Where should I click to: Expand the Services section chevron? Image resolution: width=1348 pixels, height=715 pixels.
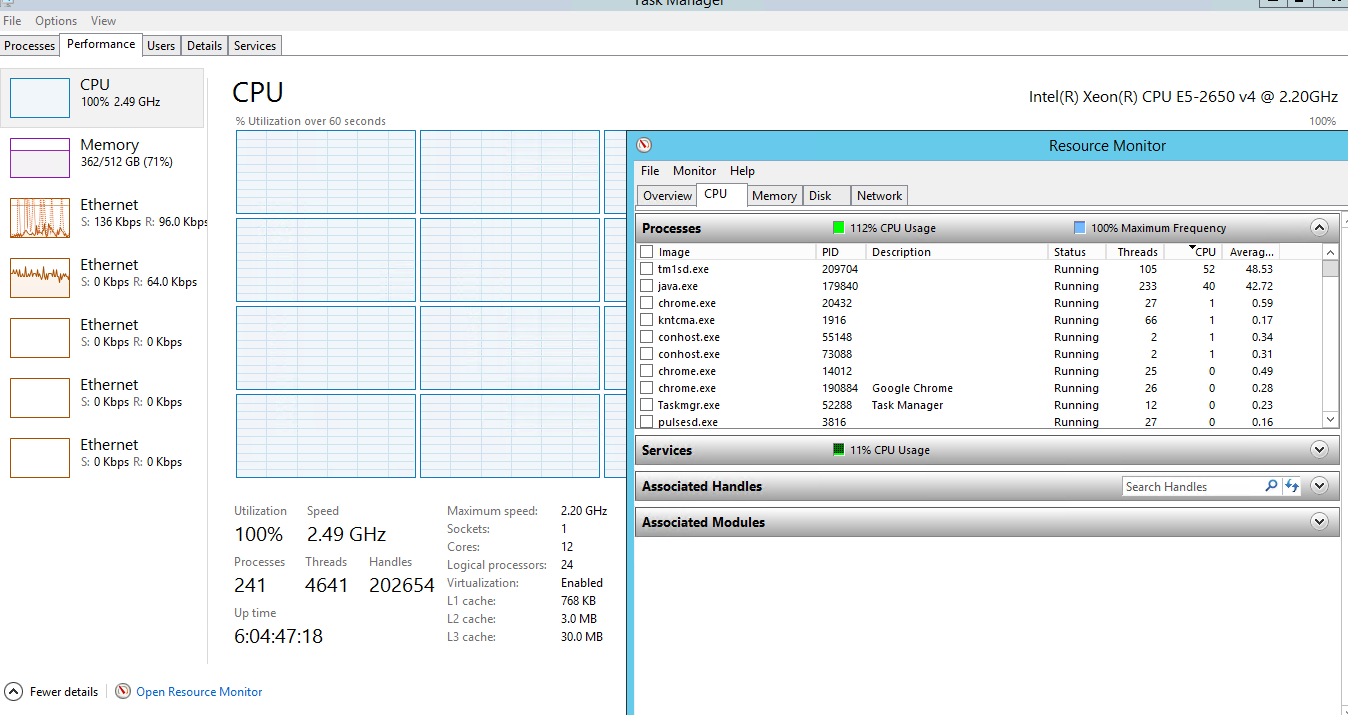click(1319, 450)
